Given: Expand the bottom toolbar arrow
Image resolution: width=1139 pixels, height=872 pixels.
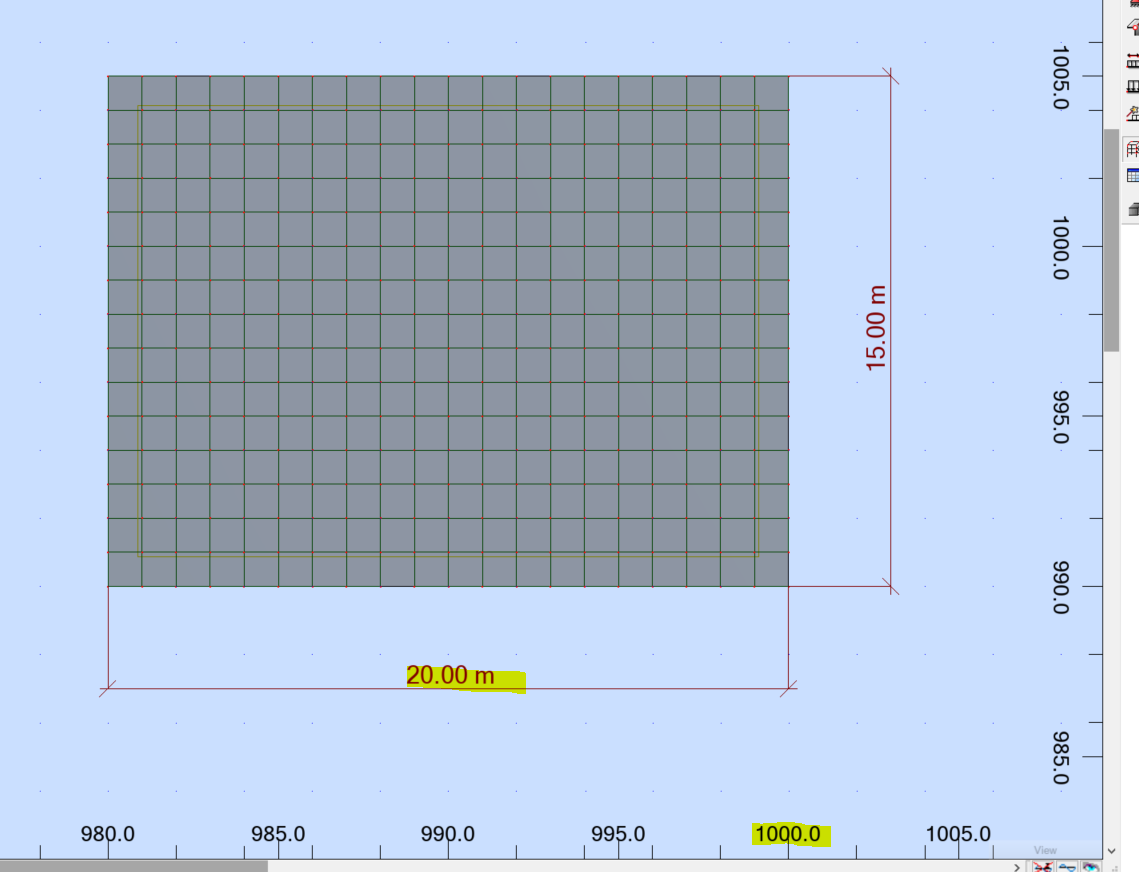Looking at the screenshot, I should click(1017, 867).
